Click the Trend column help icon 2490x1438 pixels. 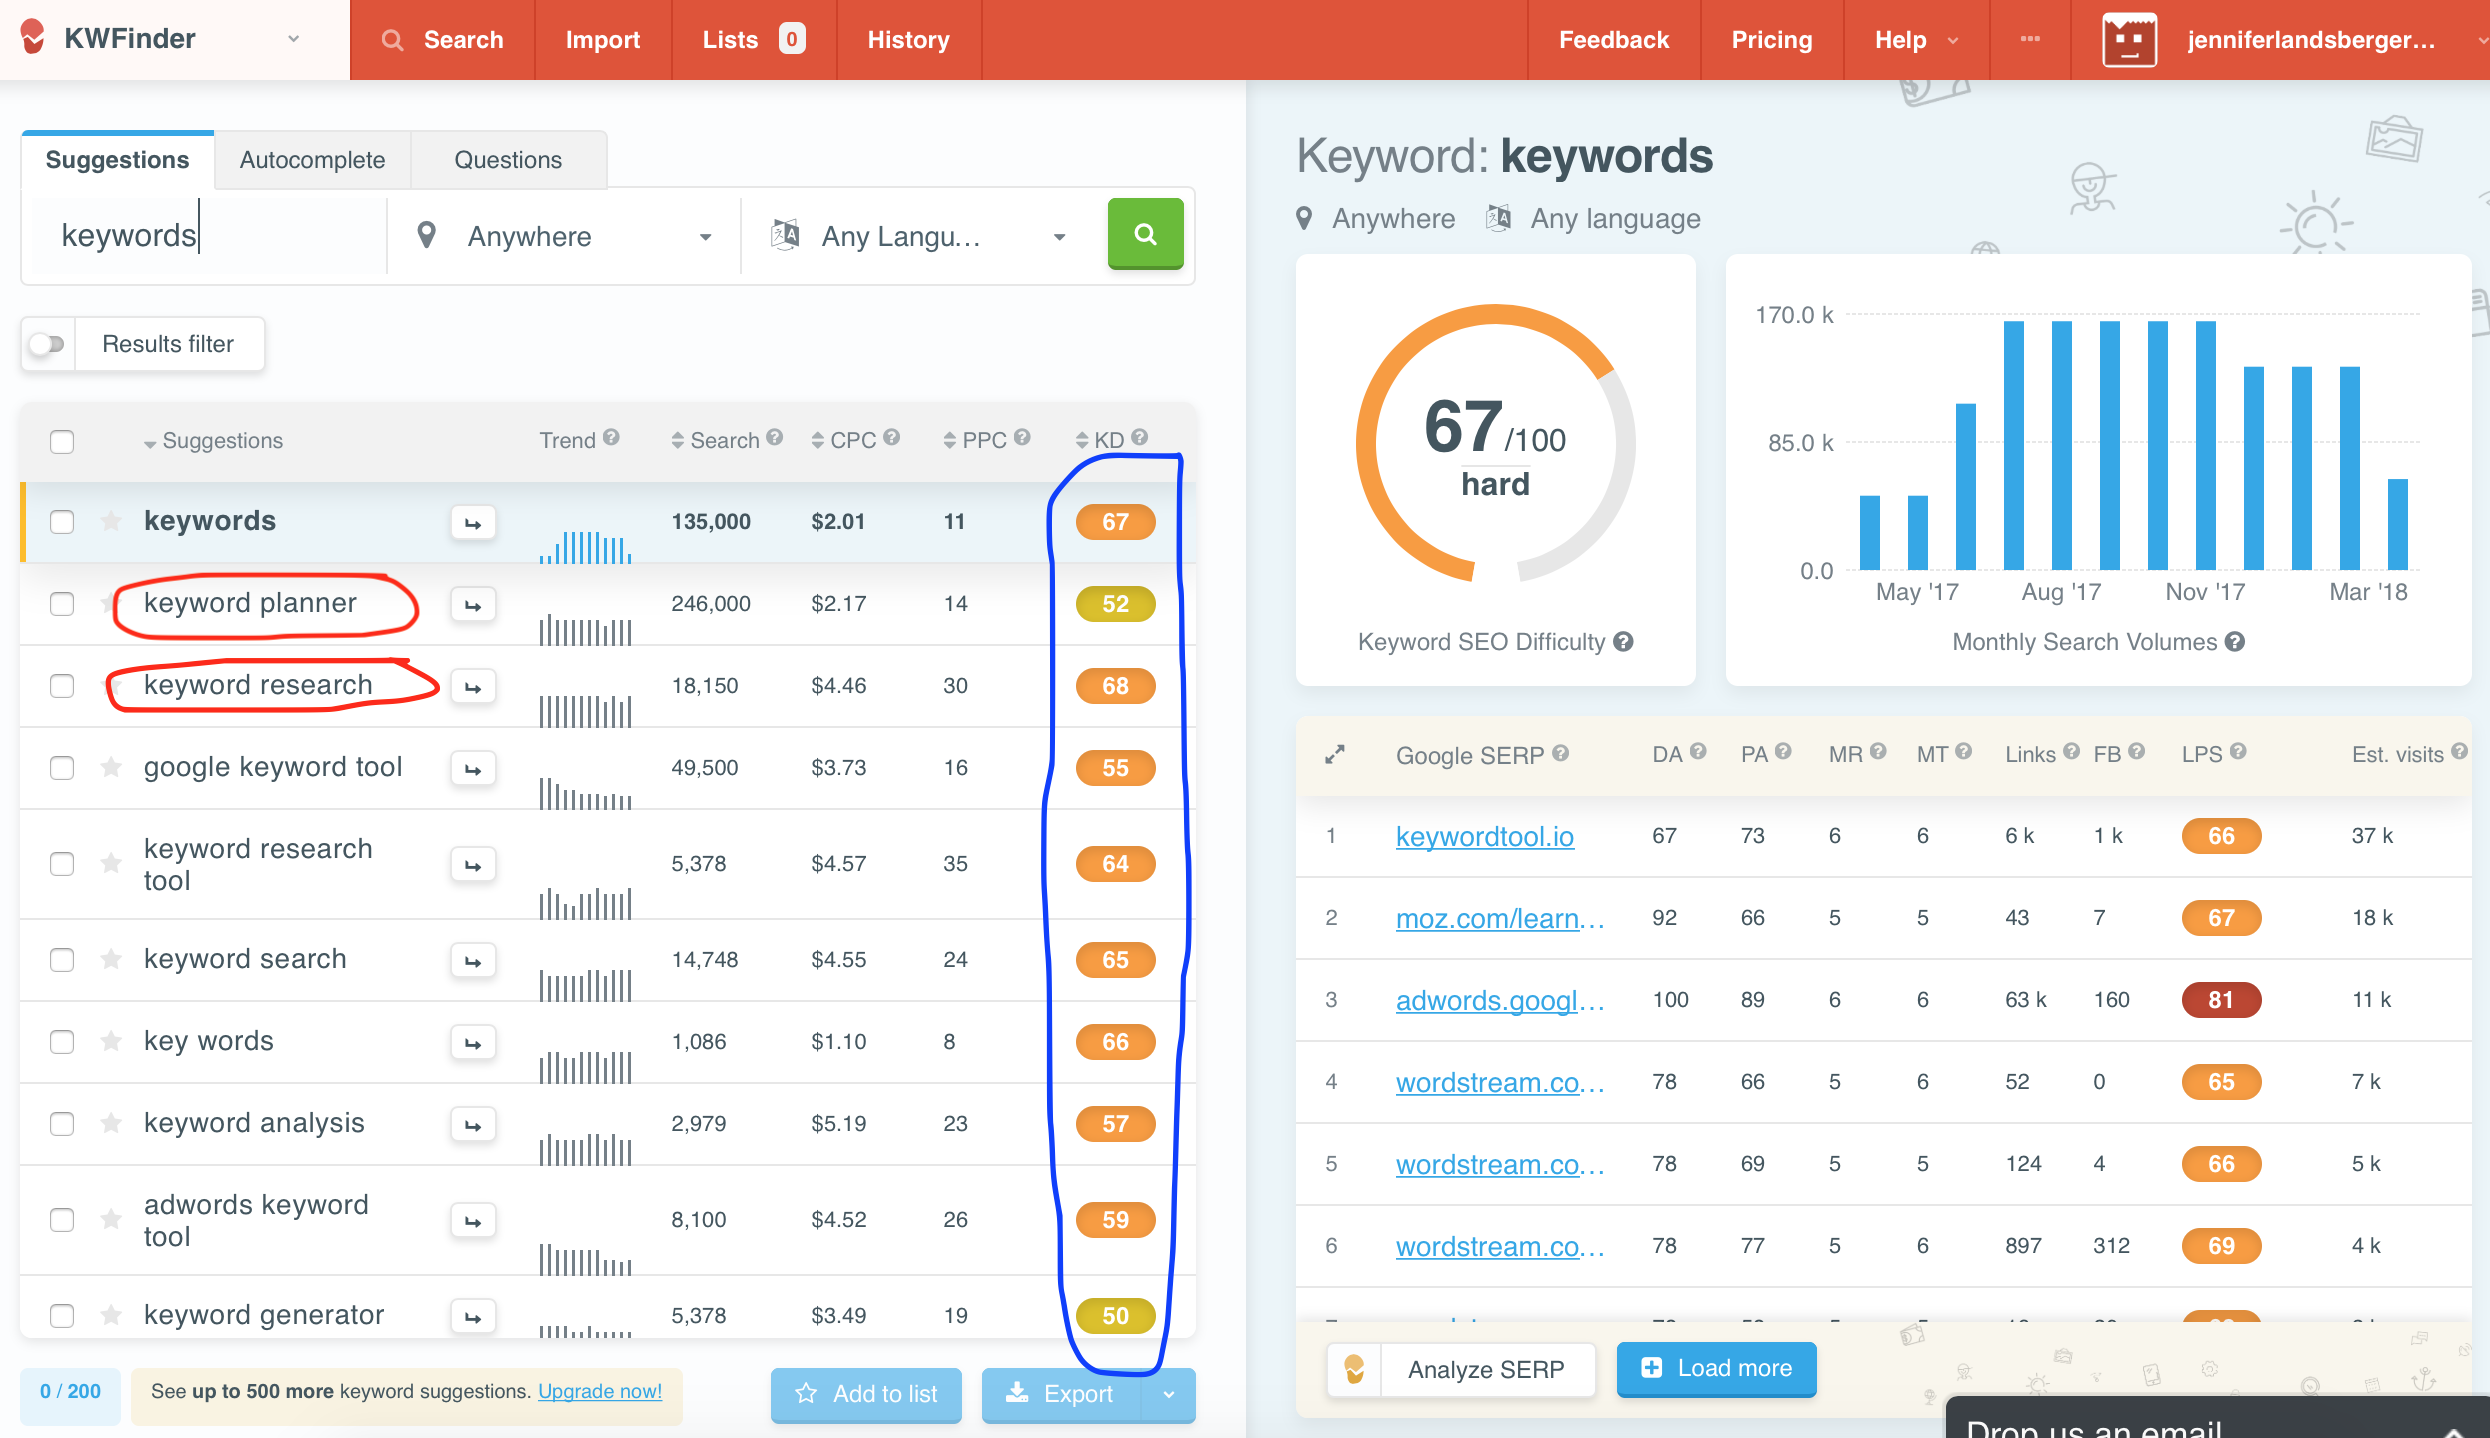[611, 437]
